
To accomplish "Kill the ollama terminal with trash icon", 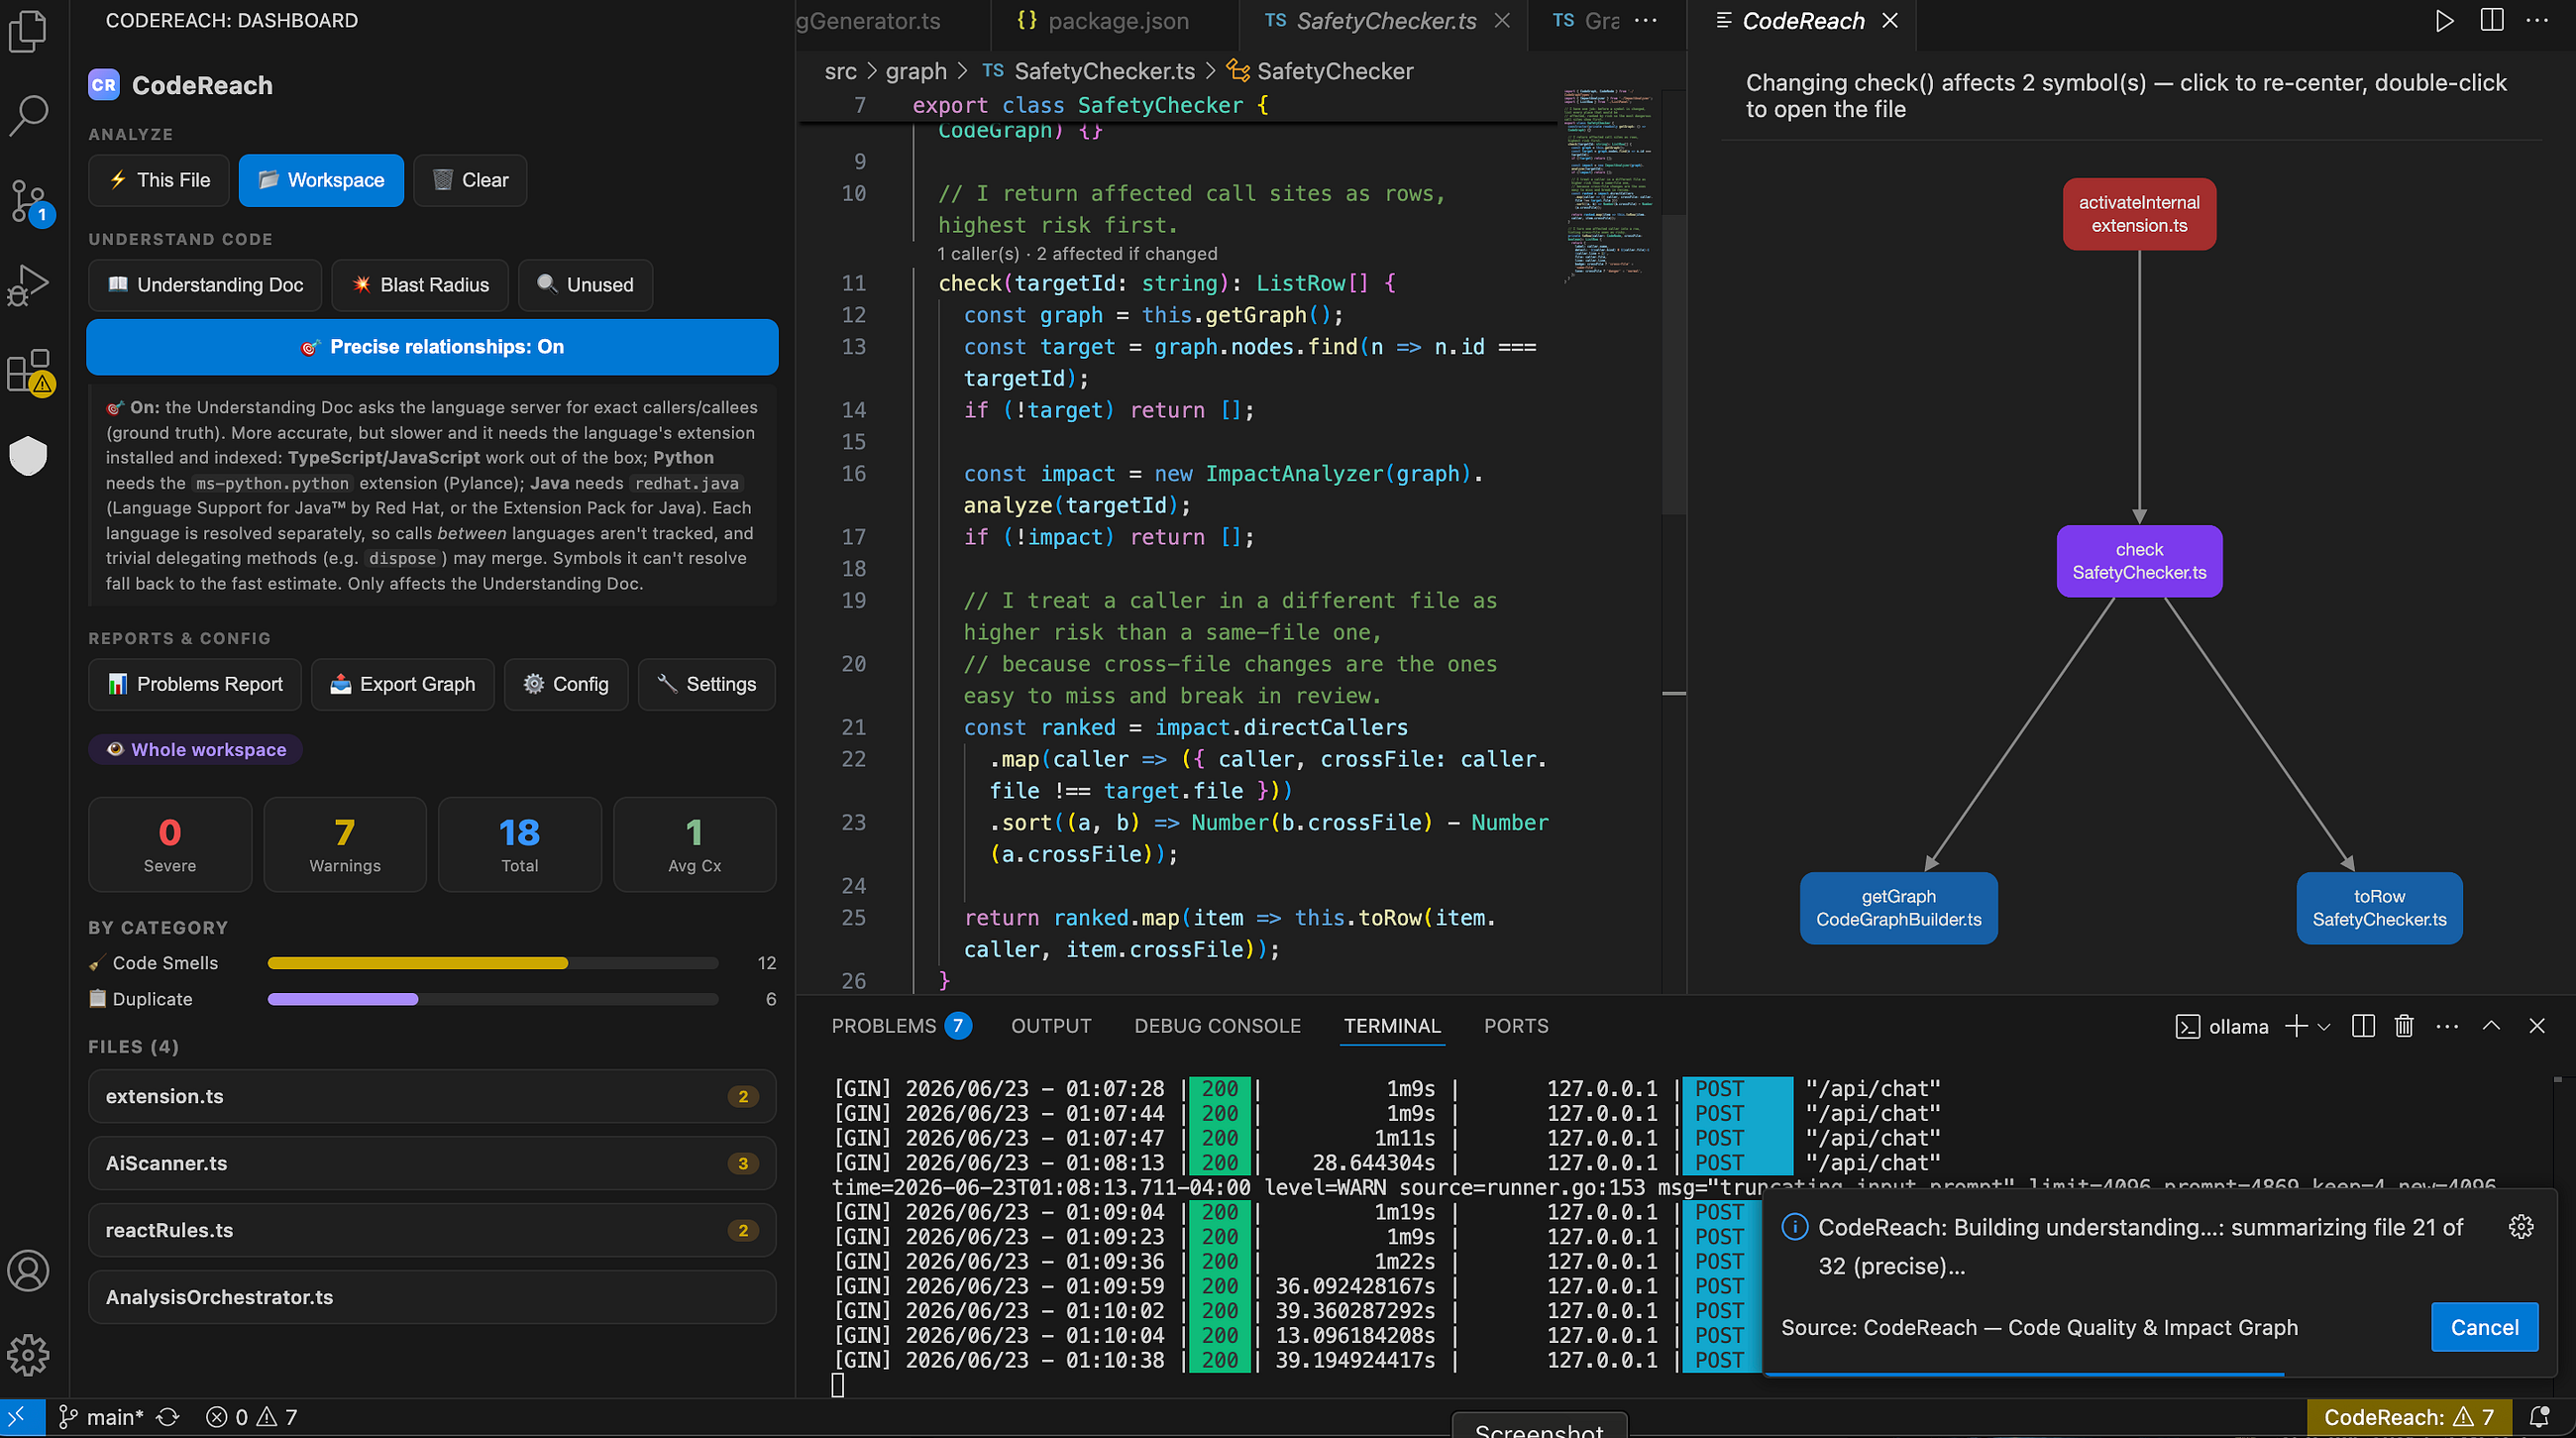I will click(2405, 1026).
